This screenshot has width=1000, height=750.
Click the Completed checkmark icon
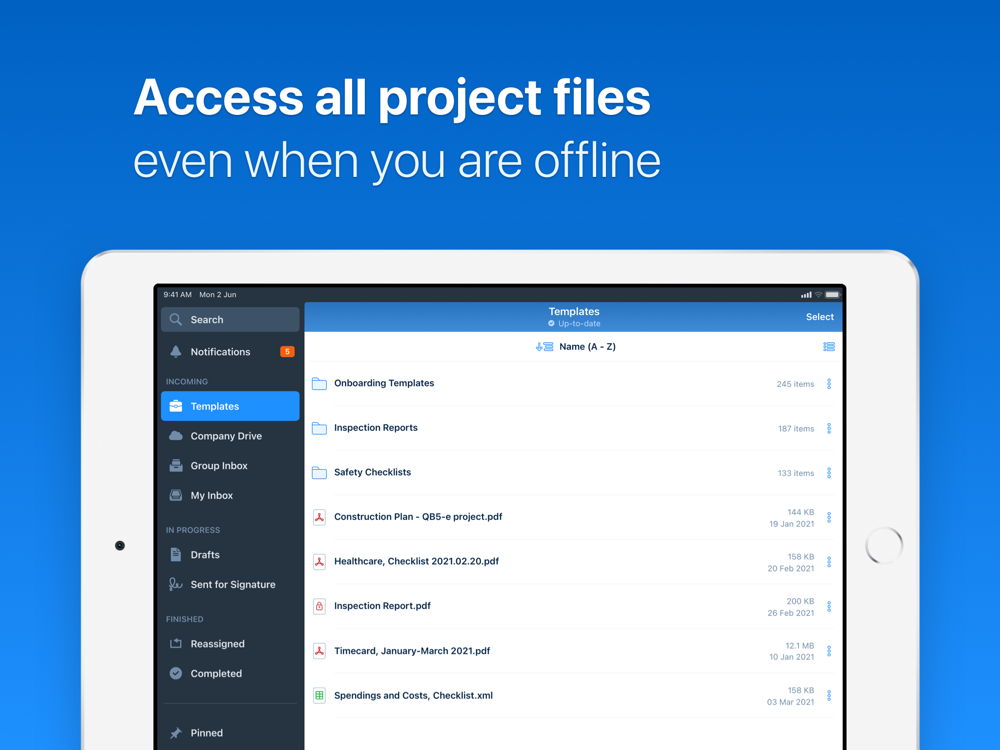click(176, 673)
